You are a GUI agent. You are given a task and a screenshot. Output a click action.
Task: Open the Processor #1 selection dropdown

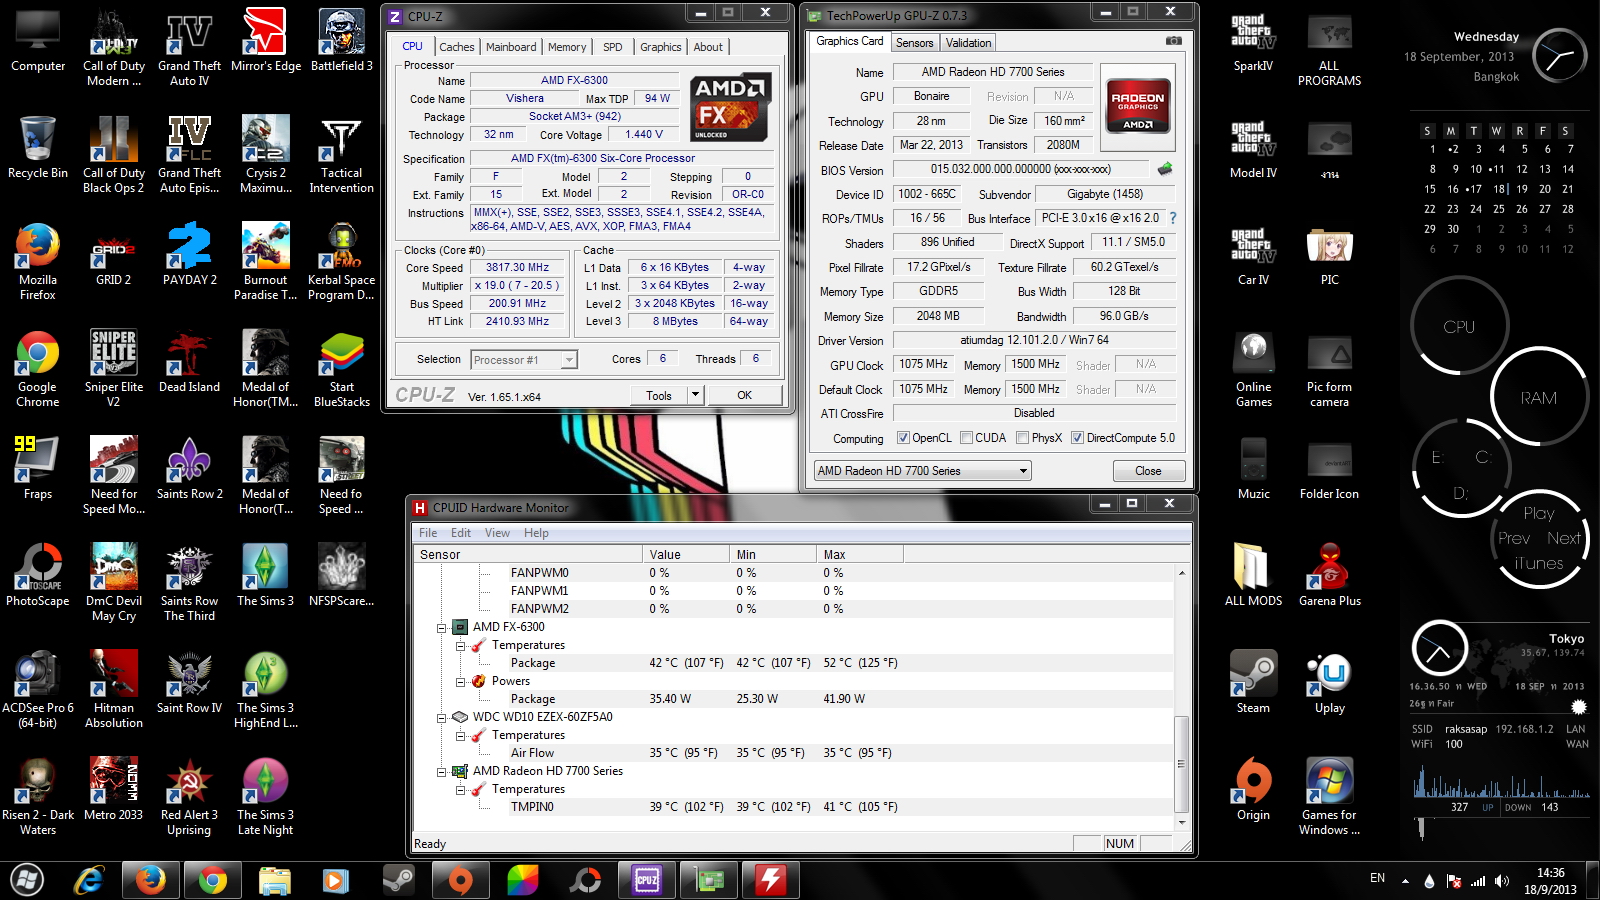(524, 360)
